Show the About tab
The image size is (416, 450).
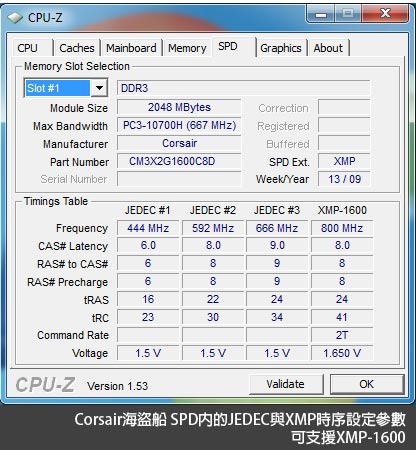tap(328, 48)
